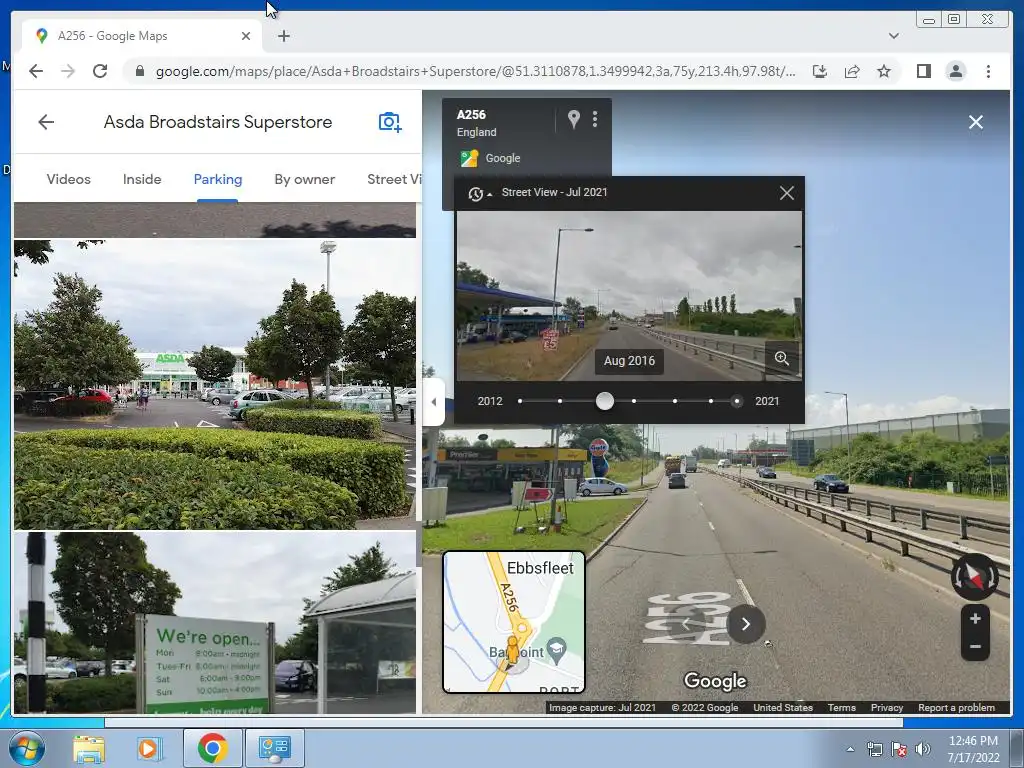
Task: Open the volume speaker tray icon
Action: 923,749
